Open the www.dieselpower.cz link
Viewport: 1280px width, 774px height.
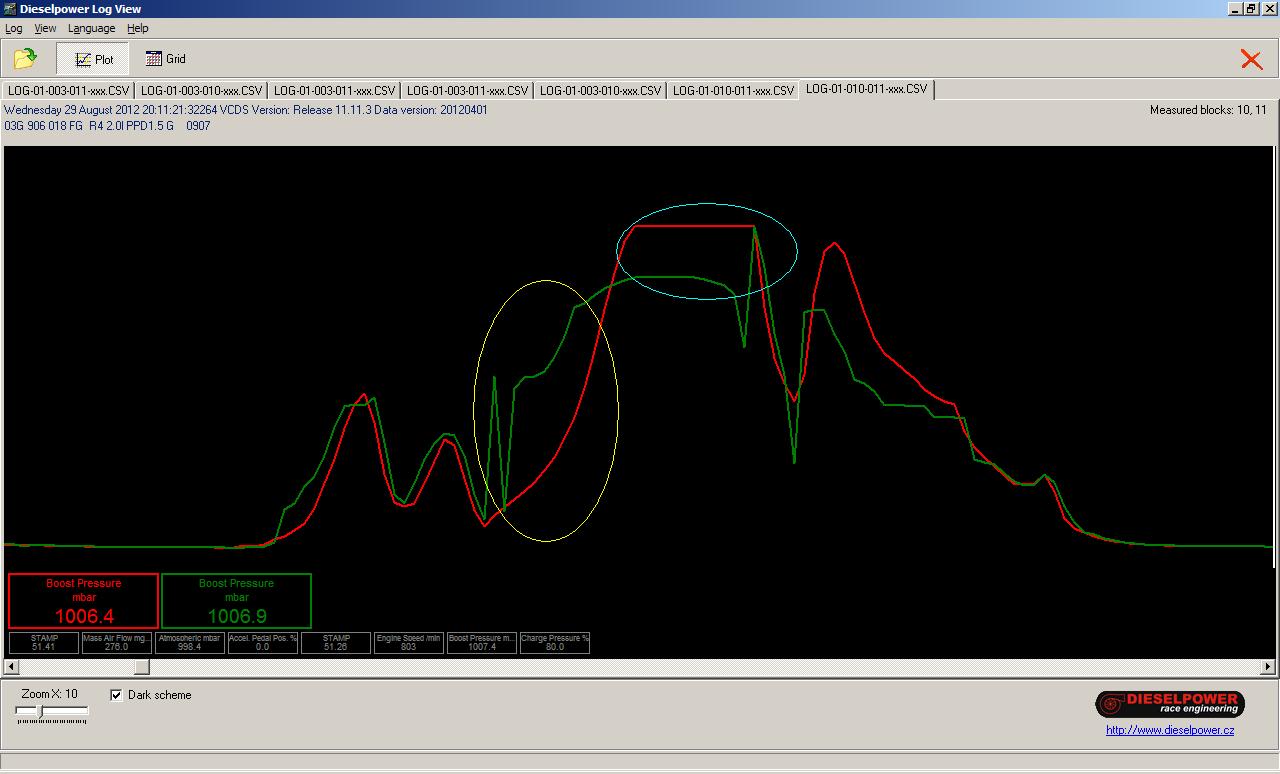(x=1169, y=730)
